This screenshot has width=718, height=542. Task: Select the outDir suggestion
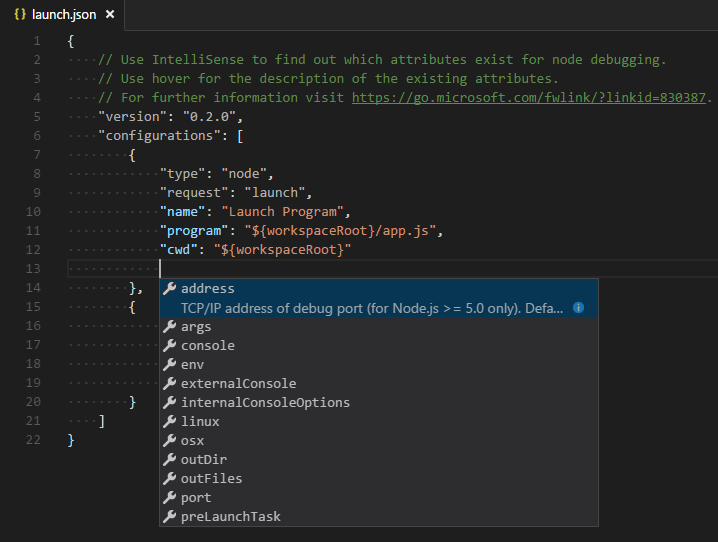204,460
